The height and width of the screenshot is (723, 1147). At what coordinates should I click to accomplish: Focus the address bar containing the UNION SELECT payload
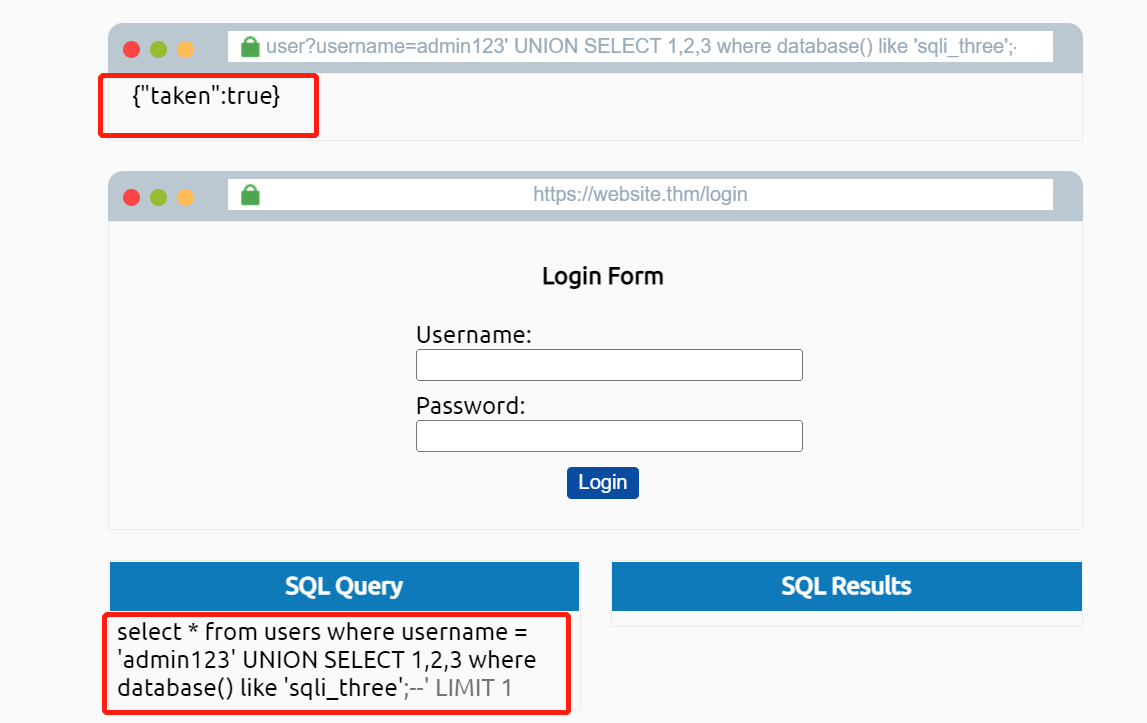click(x=640, y=47)
